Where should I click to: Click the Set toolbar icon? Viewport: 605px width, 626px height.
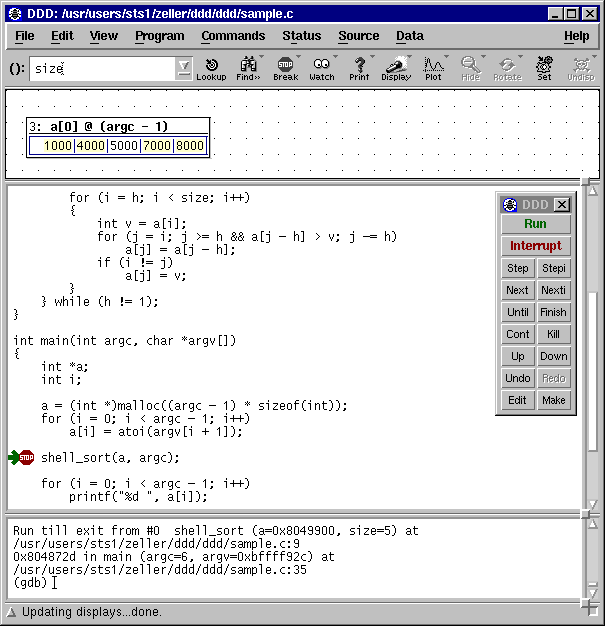(544, 69)
